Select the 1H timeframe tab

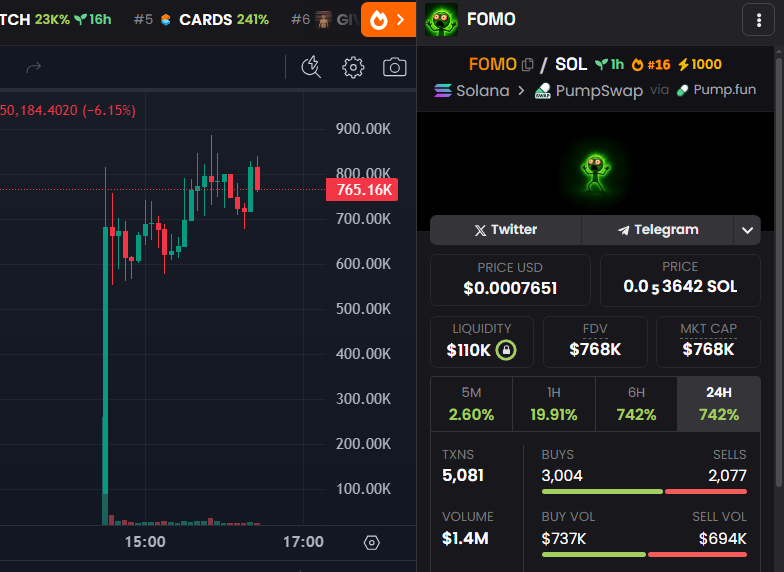click(x=554, y=404)
